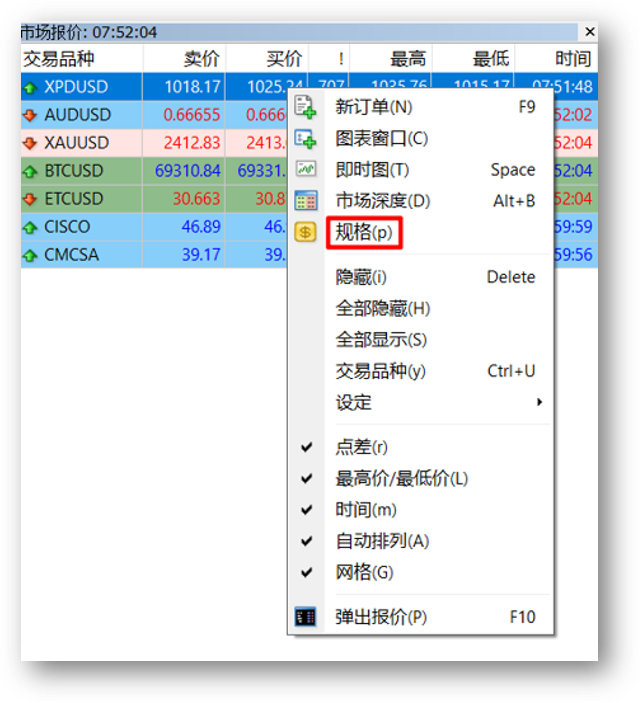This screenshot has width=640, height=703.
Task: Click the Chart Window icon
Action: pyautogui.click(x=305, y=139)
